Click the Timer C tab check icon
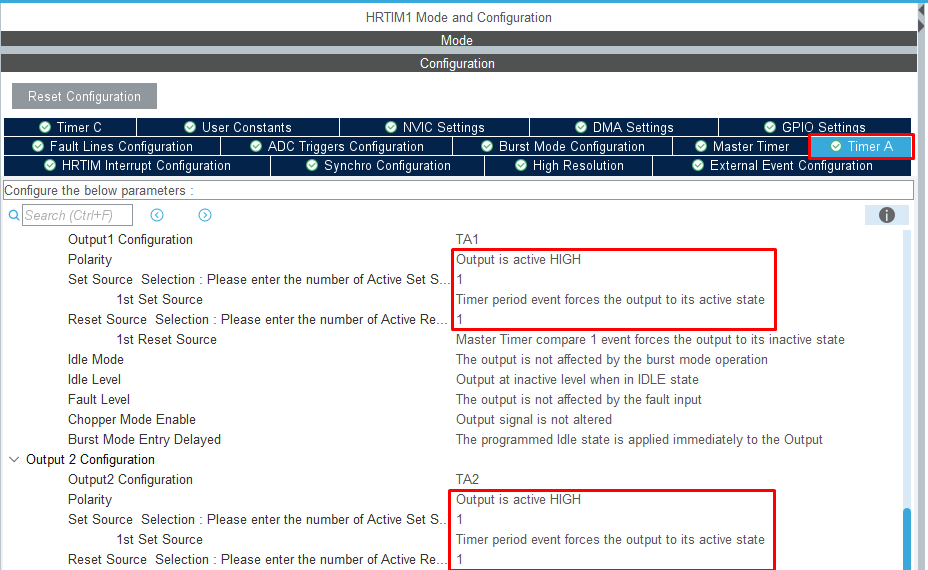This screenshot has height=570, width=928. tap(45, 127)
